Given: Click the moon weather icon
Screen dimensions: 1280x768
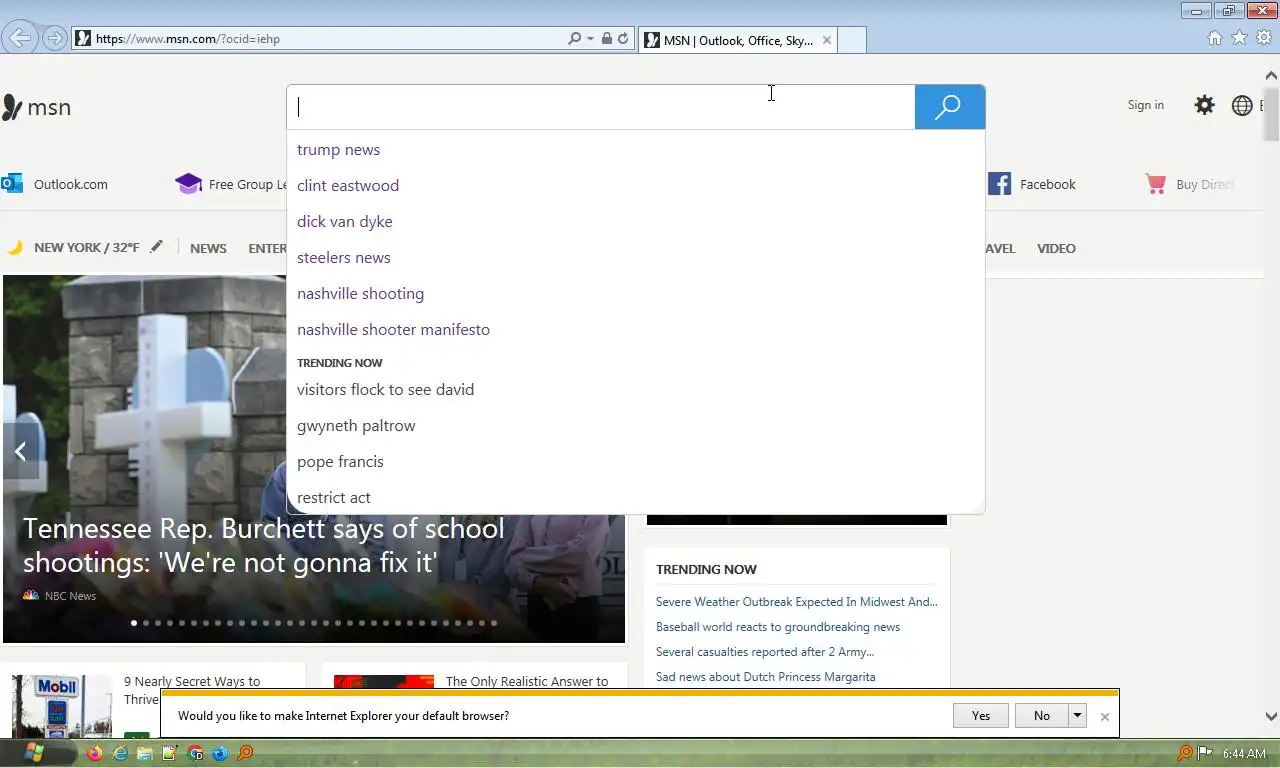Looking at the screenshot, I should click(x=15, y=247).
